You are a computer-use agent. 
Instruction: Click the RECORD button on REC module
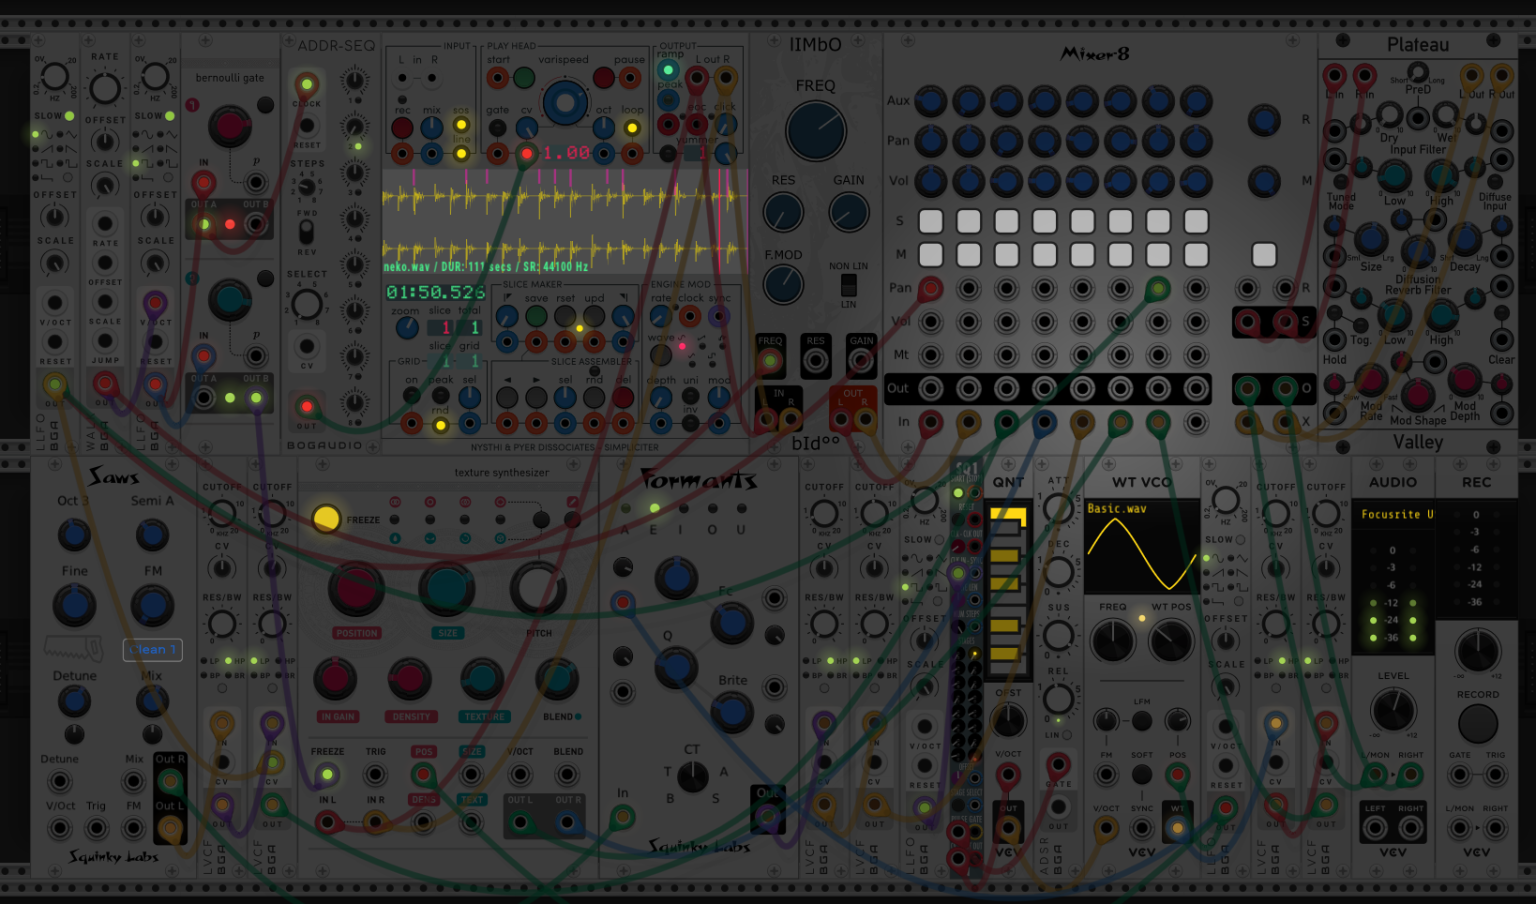pos(1477,724)
